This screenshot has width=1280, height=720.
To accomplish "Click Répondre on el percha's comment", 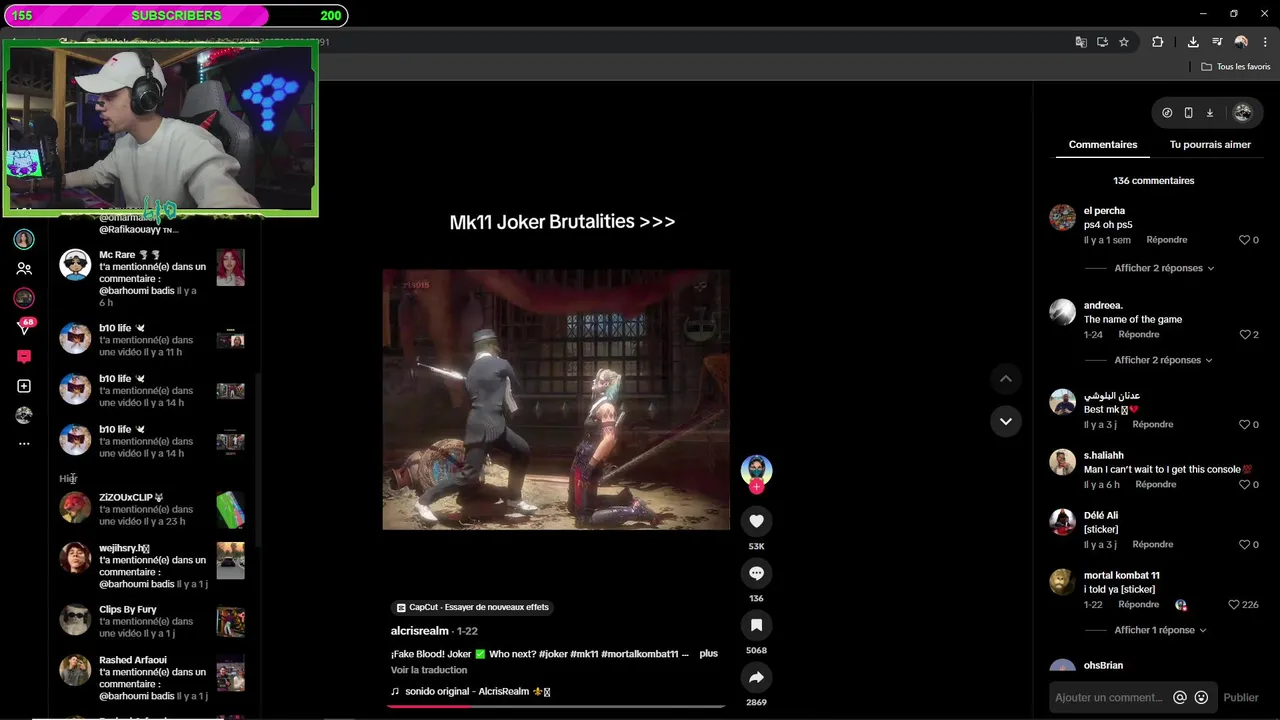I will point(1167,240).
